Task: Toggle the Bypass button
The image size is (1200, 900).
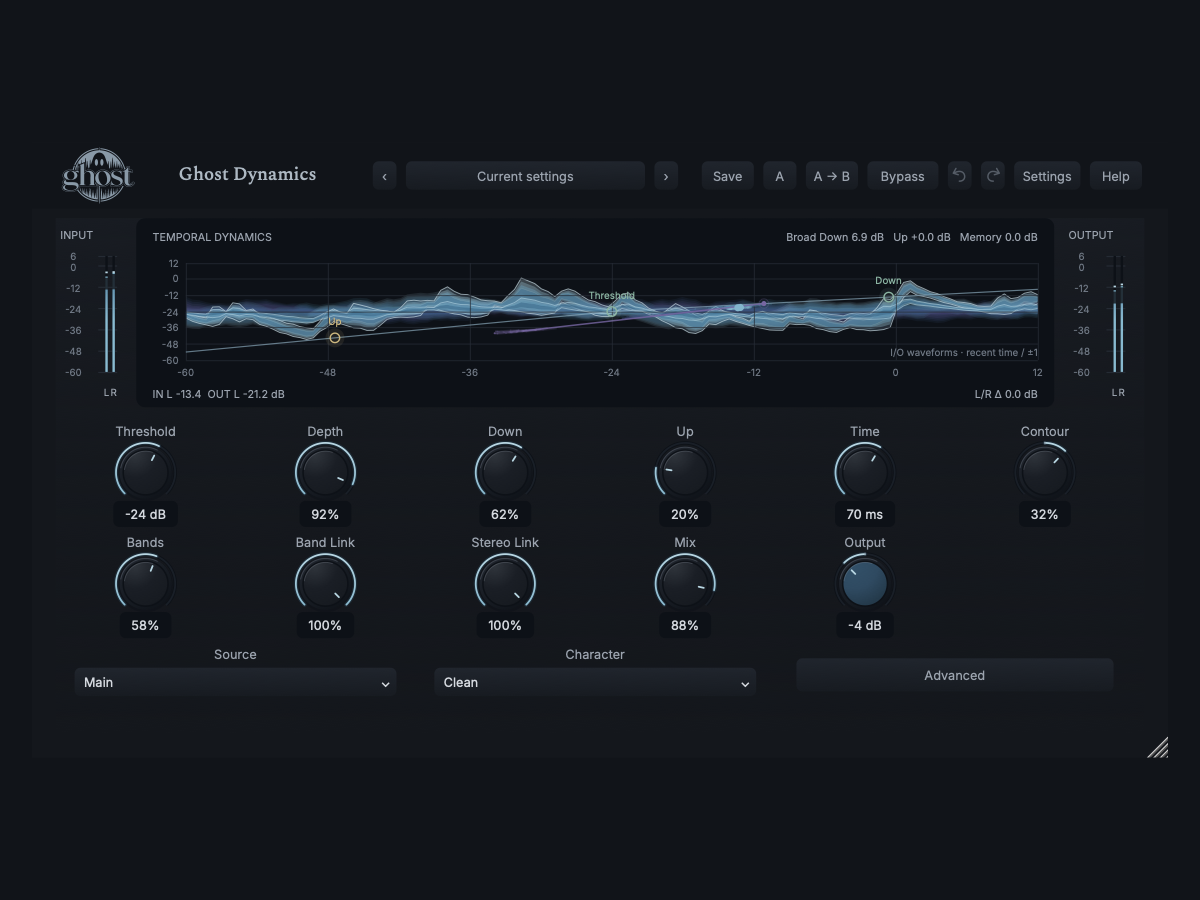Action: tap(902, 176)
